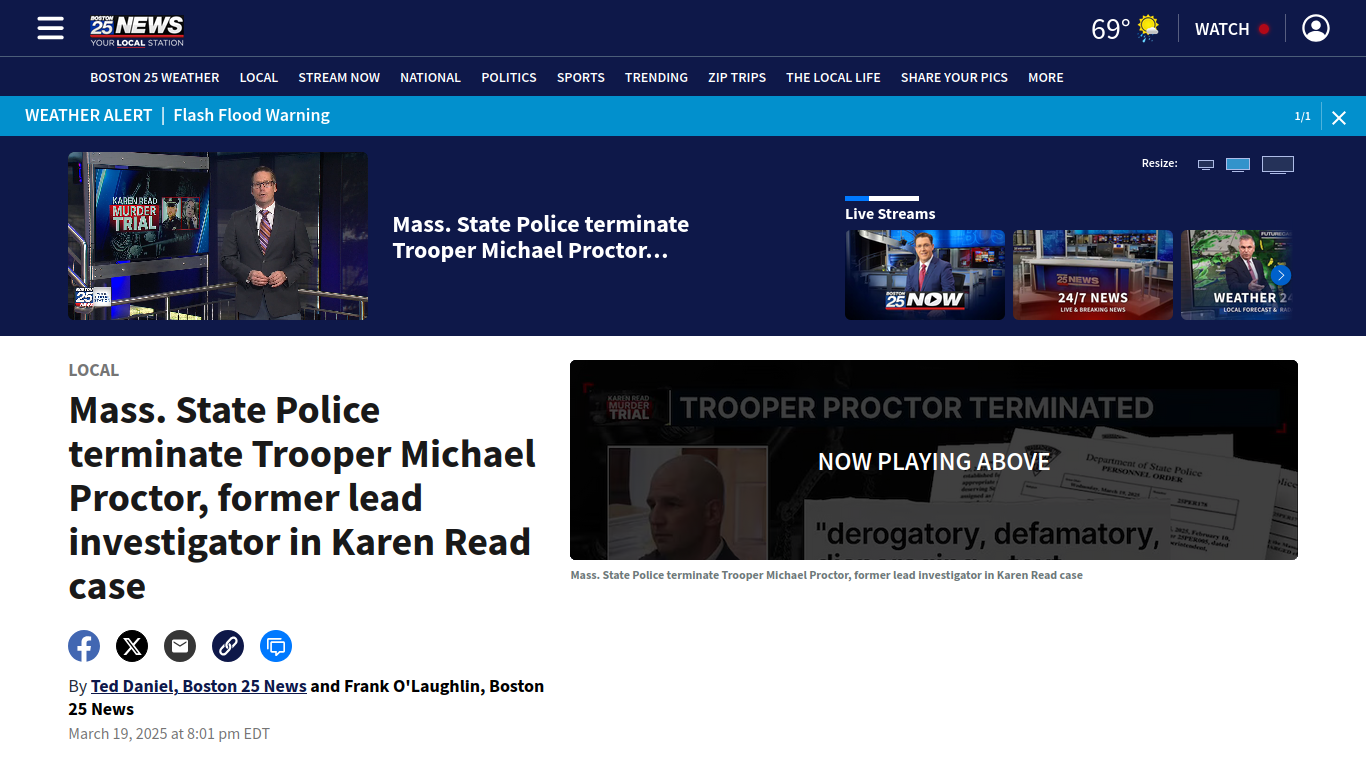Open author Ted Daniel's profile link

point(199,686)
